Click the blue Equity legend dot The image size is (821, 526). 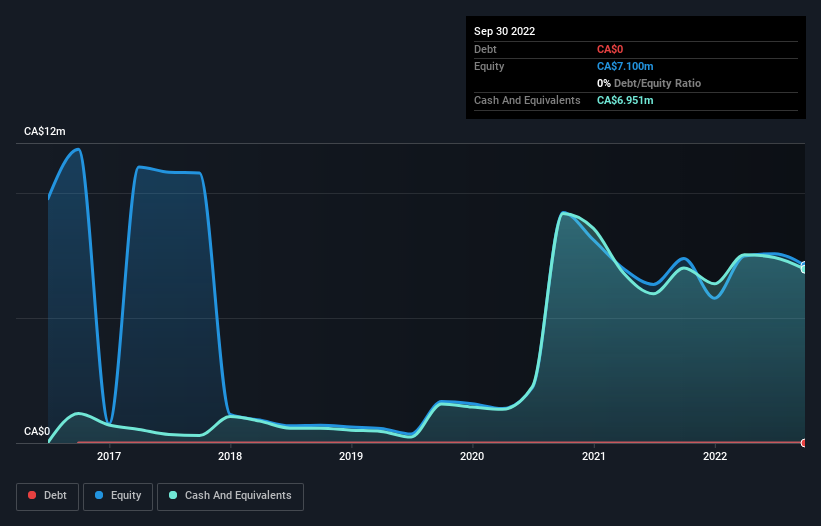point(99,495)
